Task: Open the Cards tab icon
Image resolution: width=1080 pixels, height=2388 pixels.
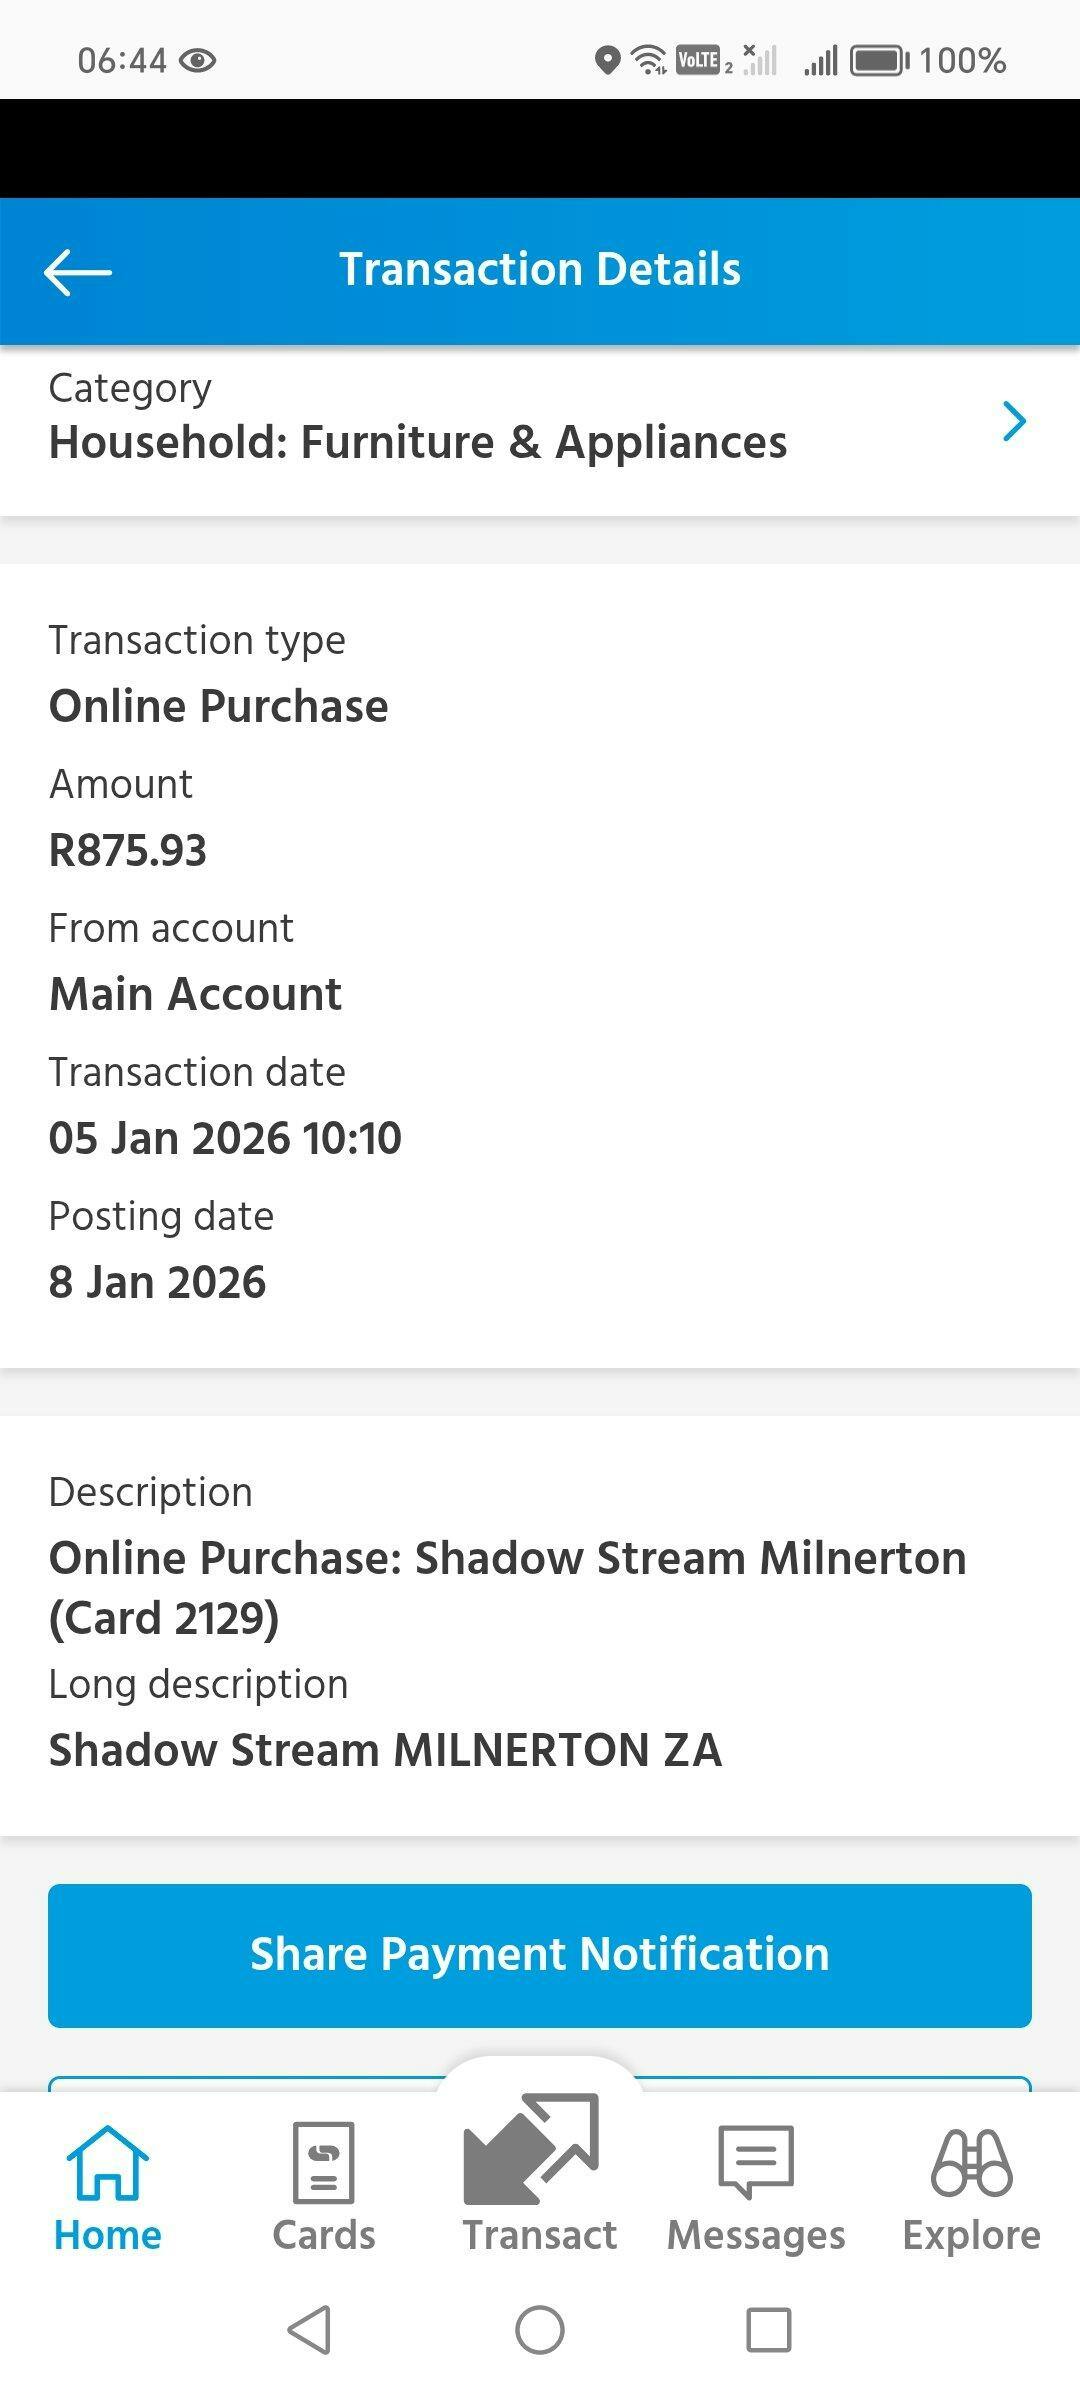Action: 323,2162
